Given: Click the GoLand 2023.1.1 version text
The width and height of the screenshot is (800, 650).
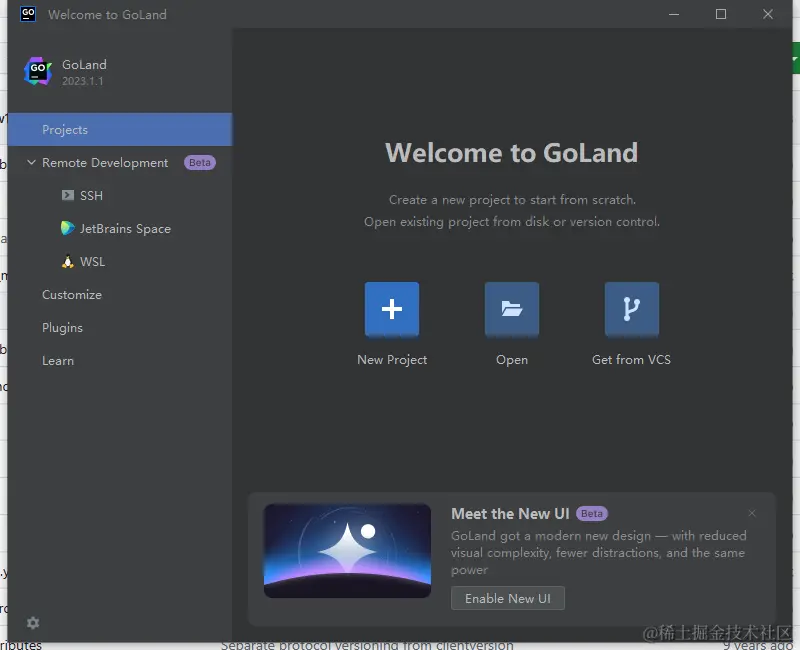Looking at the screenshot, I should tap(83, 81).
